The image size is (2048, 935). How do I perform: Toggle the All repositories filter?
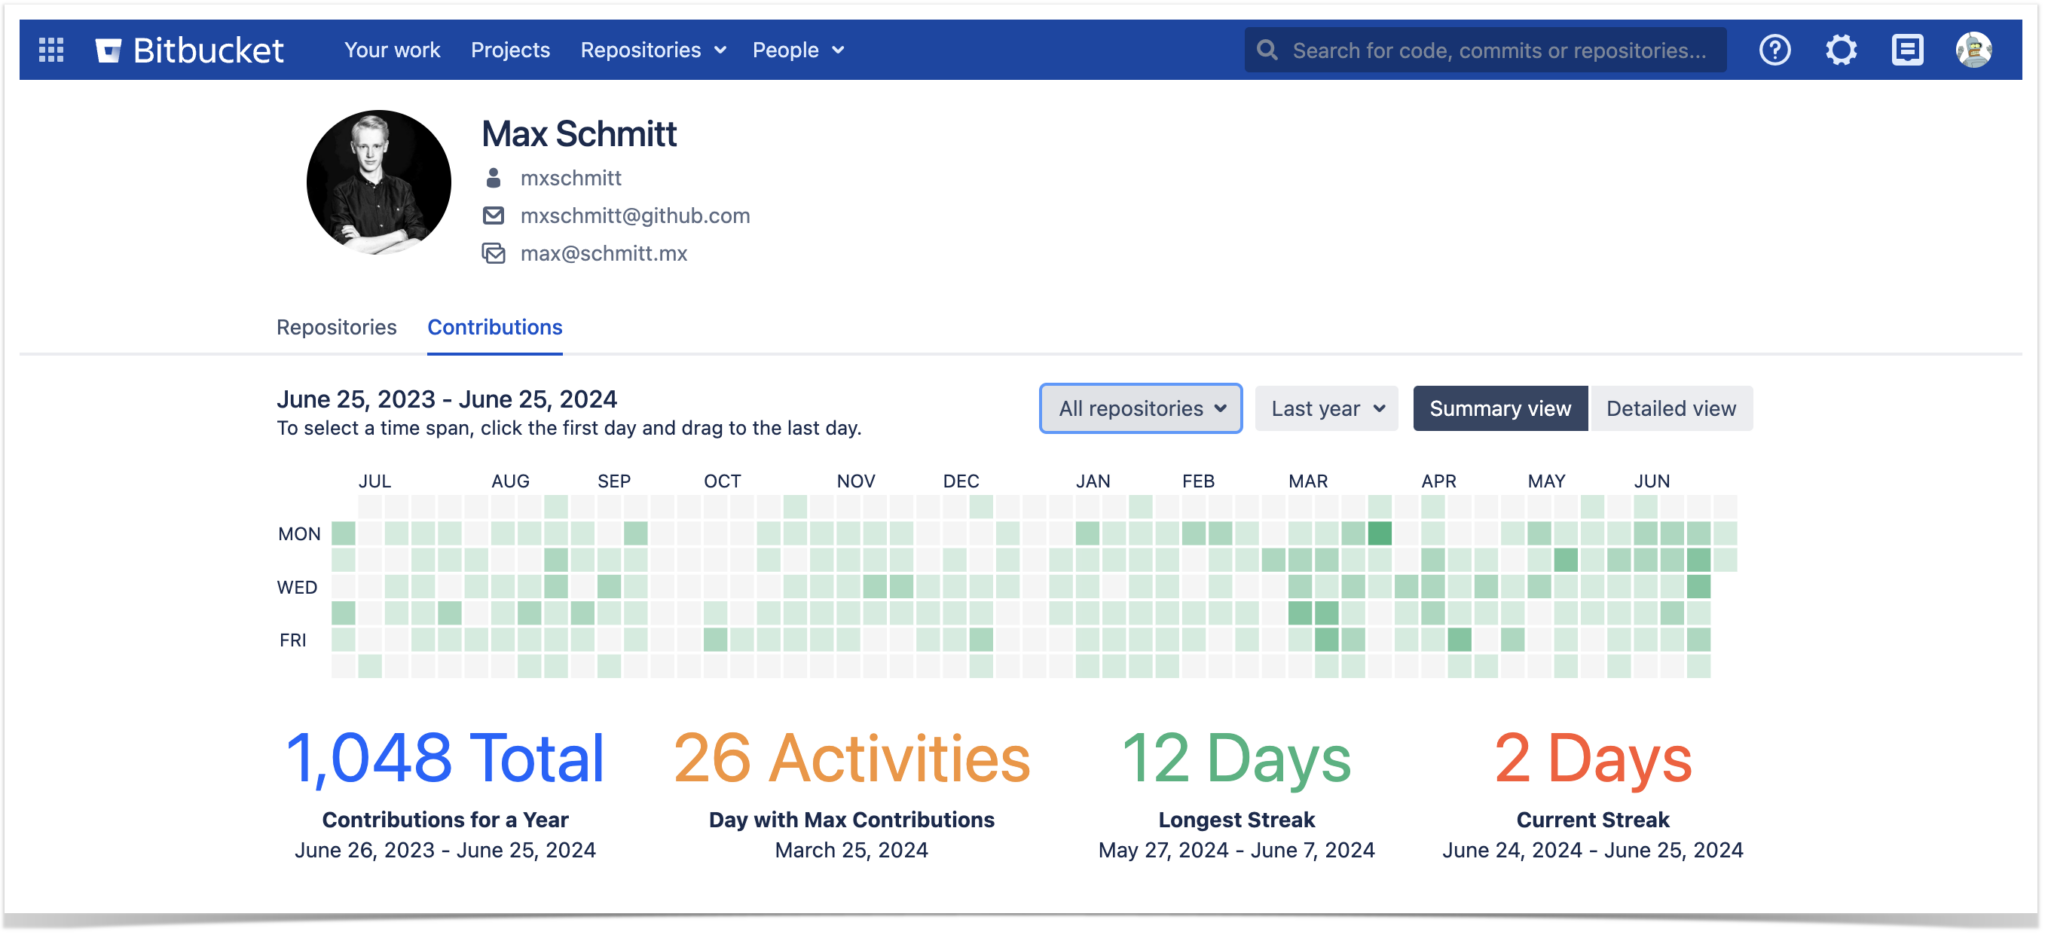pyautogui.click(x=1140, y=408)
